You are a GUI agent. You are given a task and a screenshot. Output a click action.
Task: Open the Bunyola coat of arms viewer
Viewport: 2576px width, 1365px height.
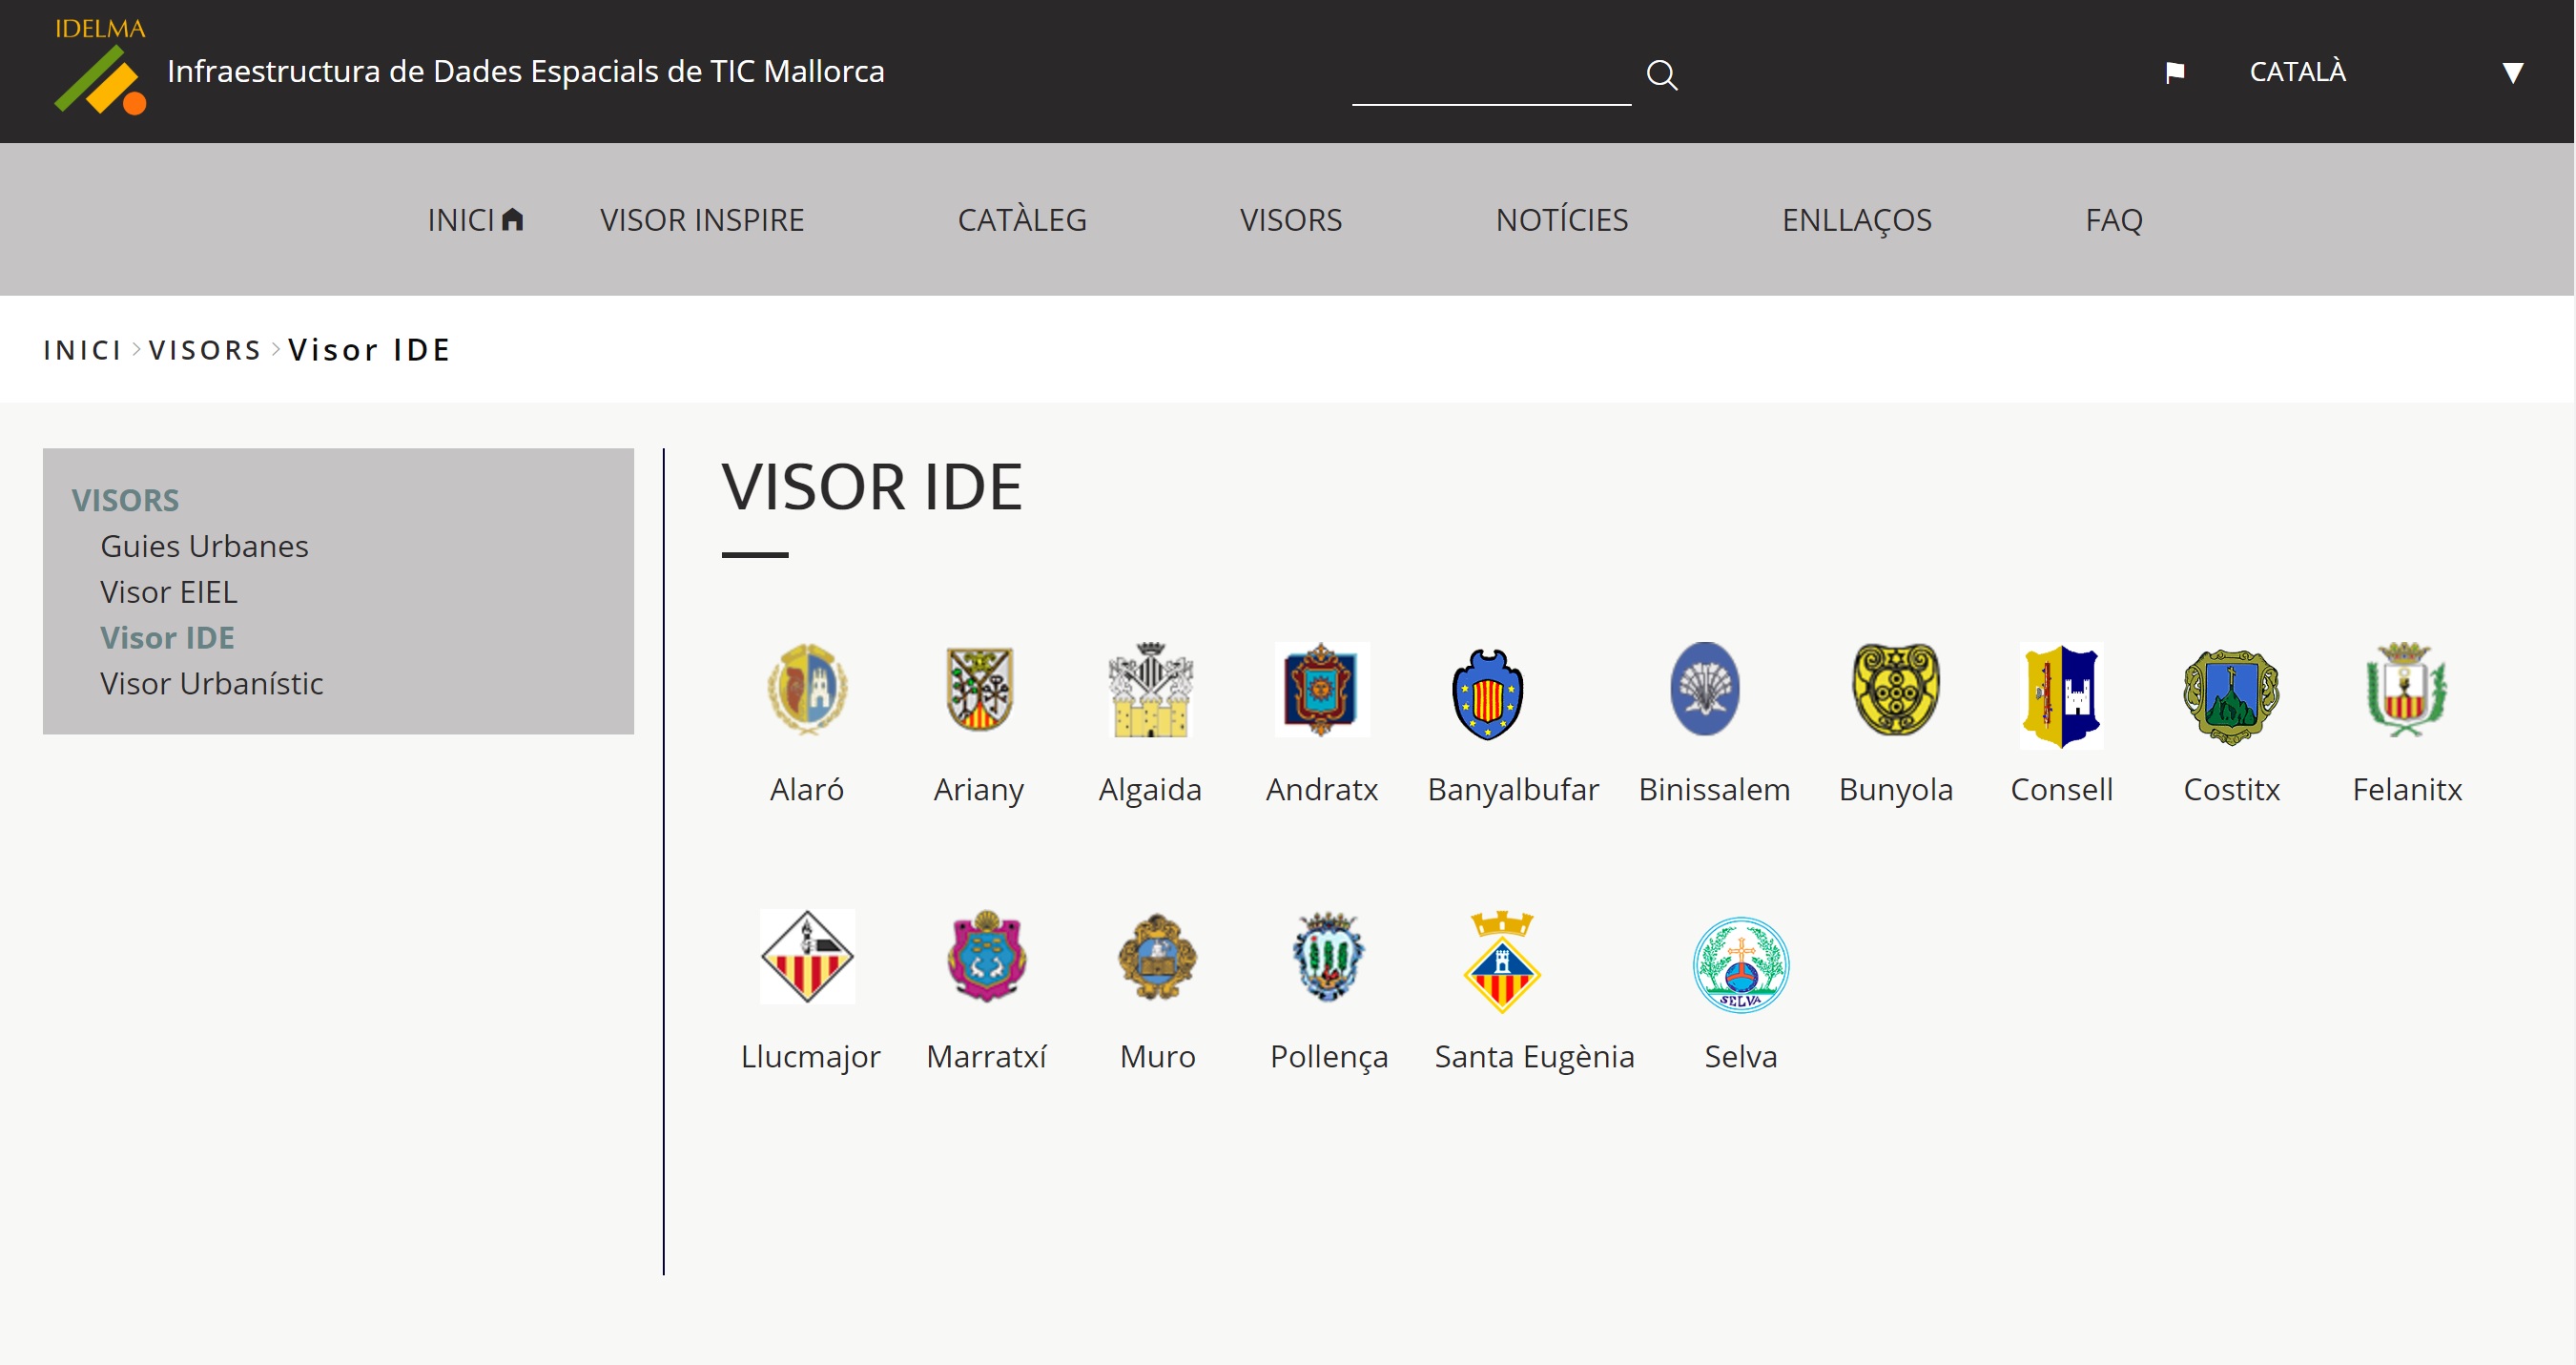[x=1896, y=689]
